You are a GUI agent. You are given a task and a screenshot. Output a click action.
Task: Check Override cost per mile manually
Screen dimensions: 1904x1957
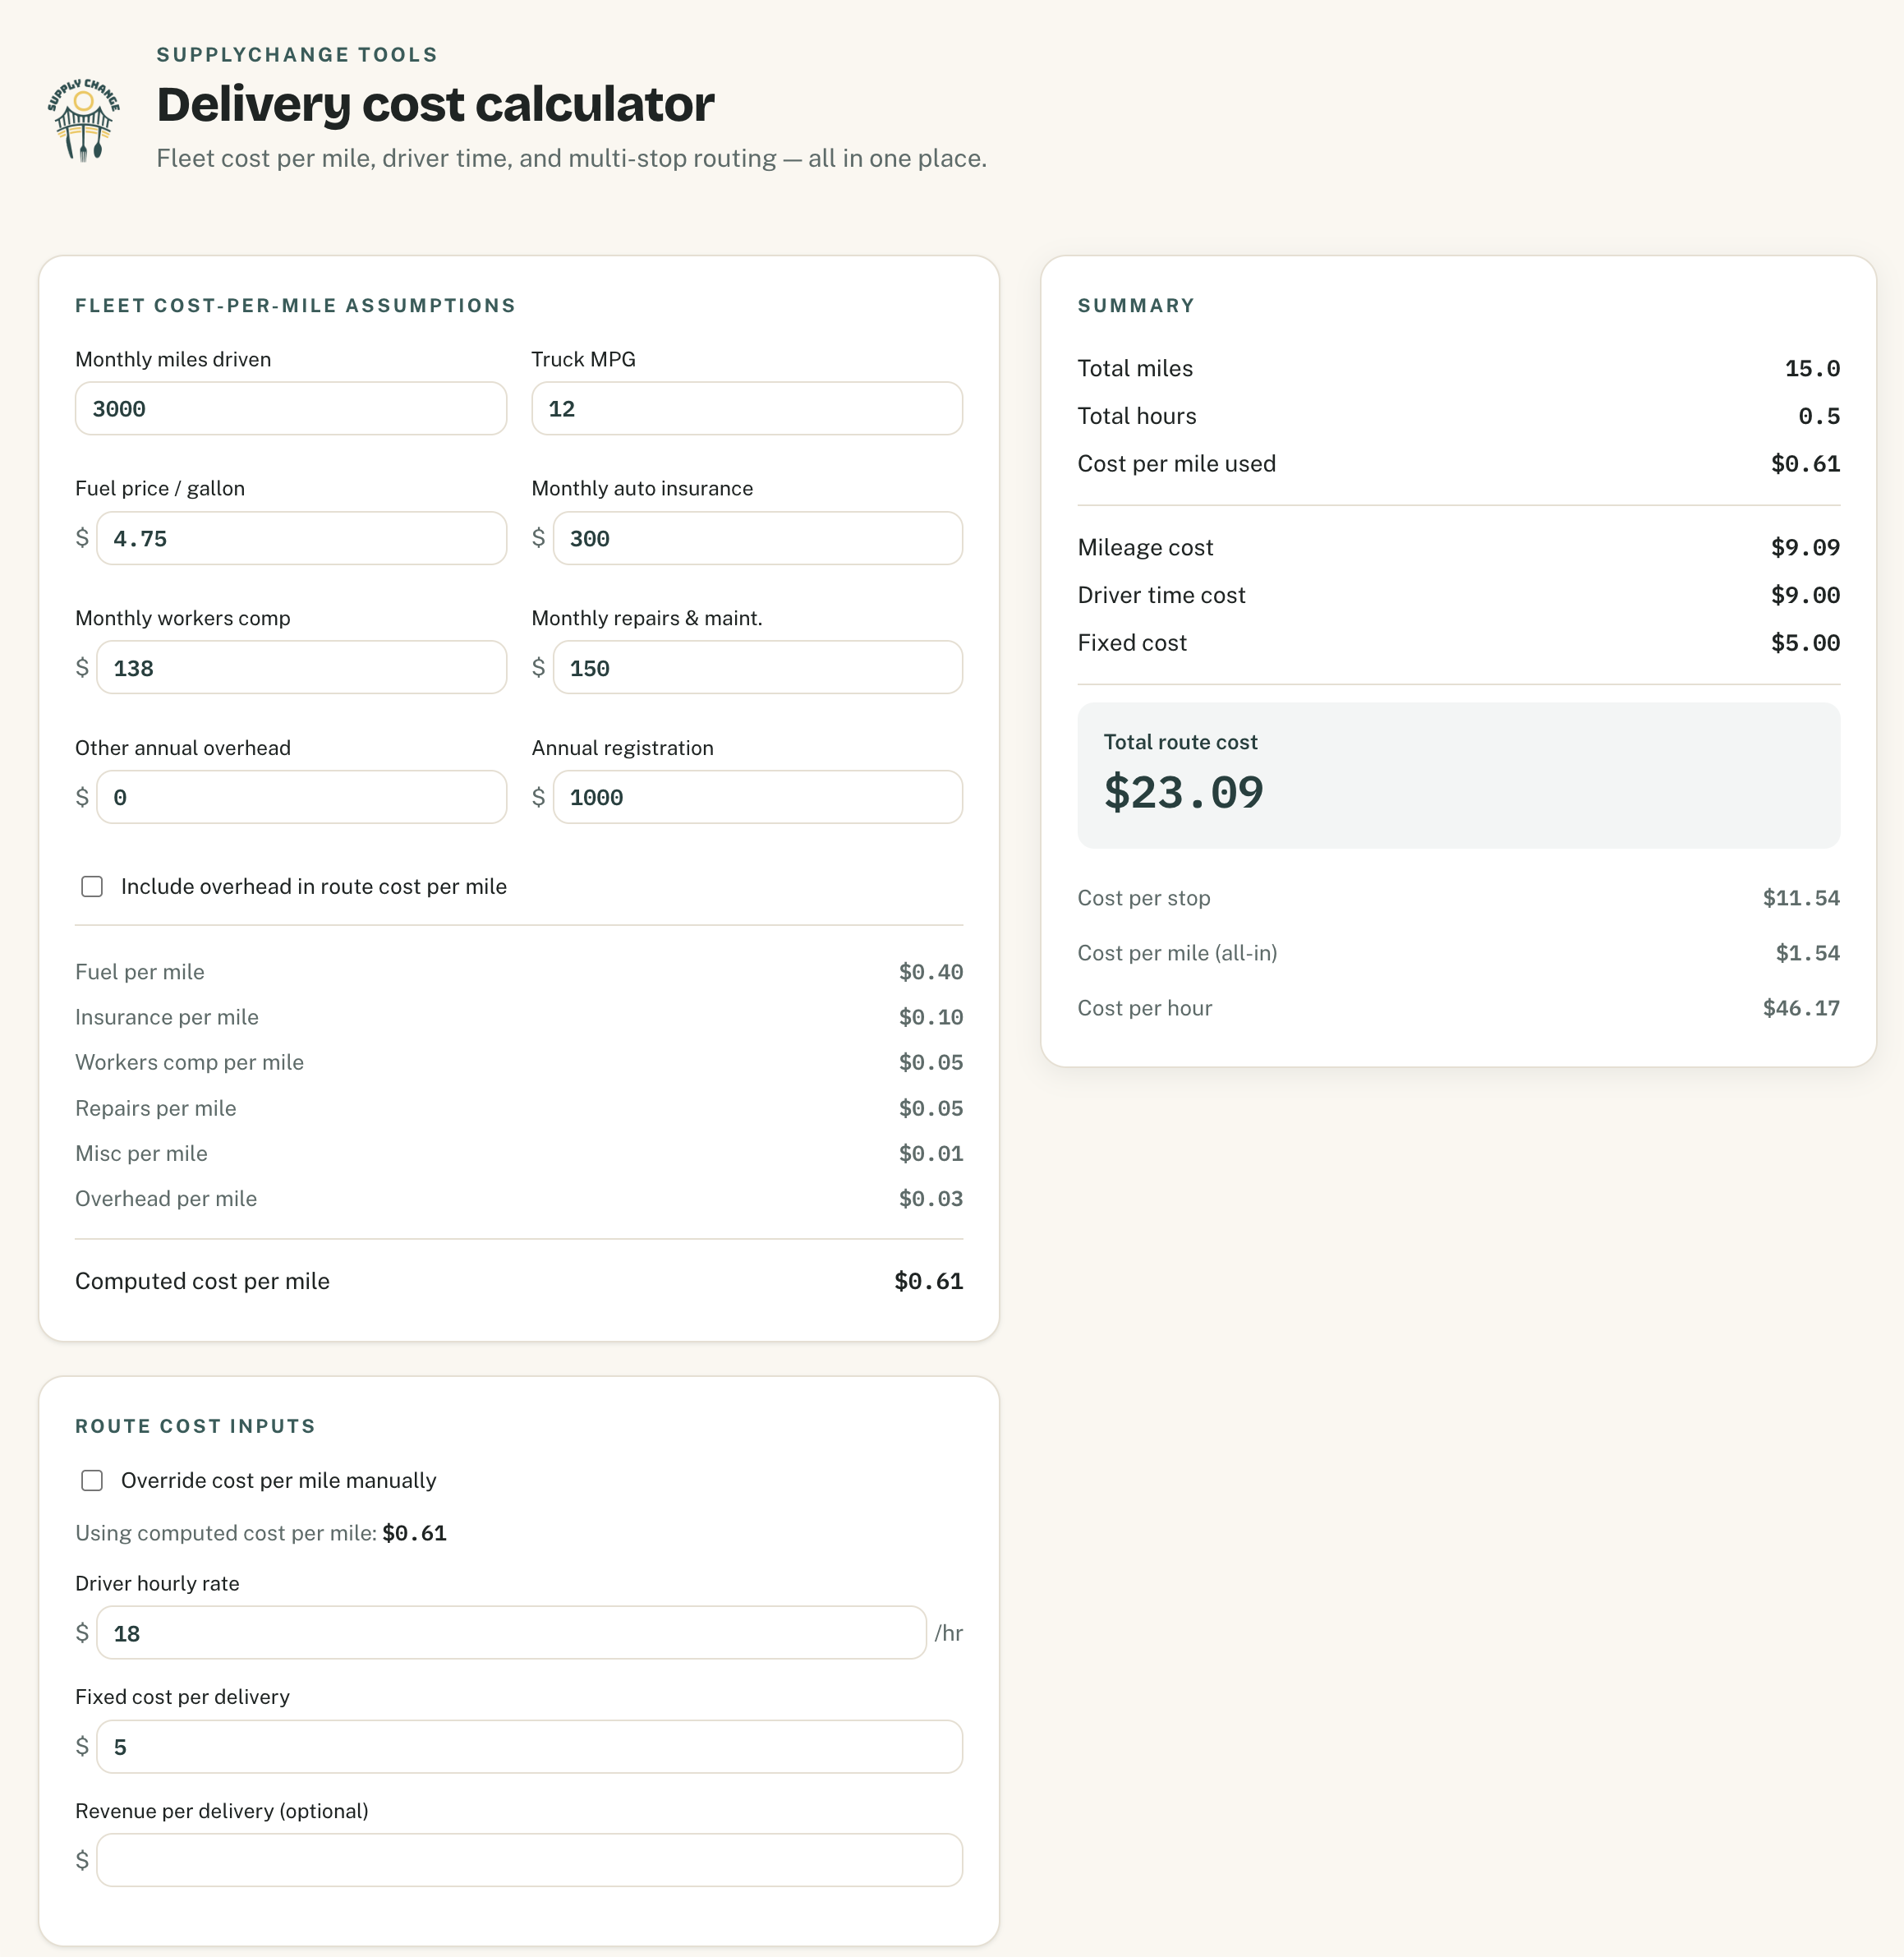click(x=92, y=1481)
